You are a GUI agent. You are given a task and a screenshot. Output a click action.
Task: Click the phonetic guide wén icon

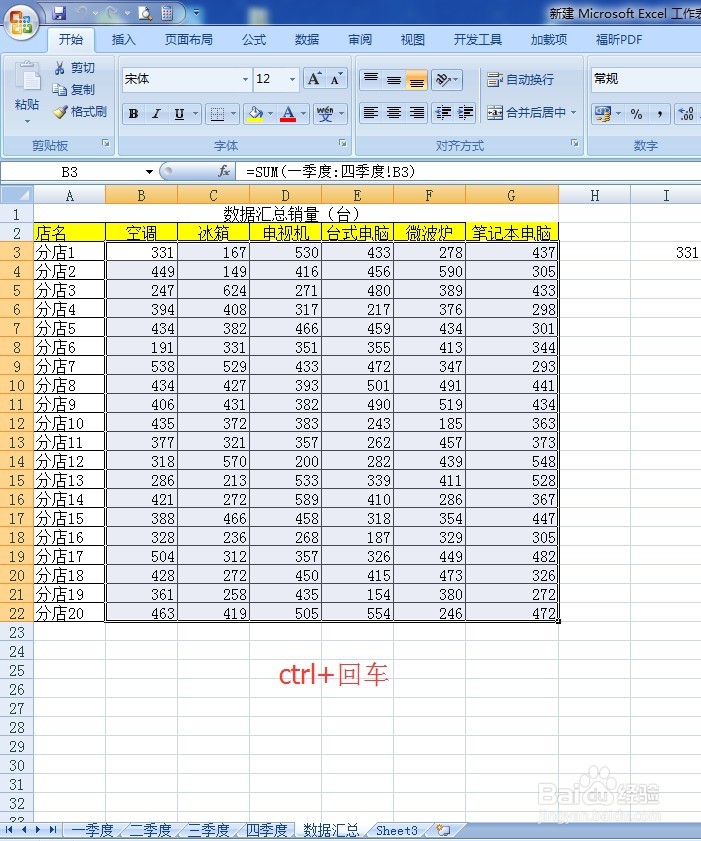click(x=325, y=114)
